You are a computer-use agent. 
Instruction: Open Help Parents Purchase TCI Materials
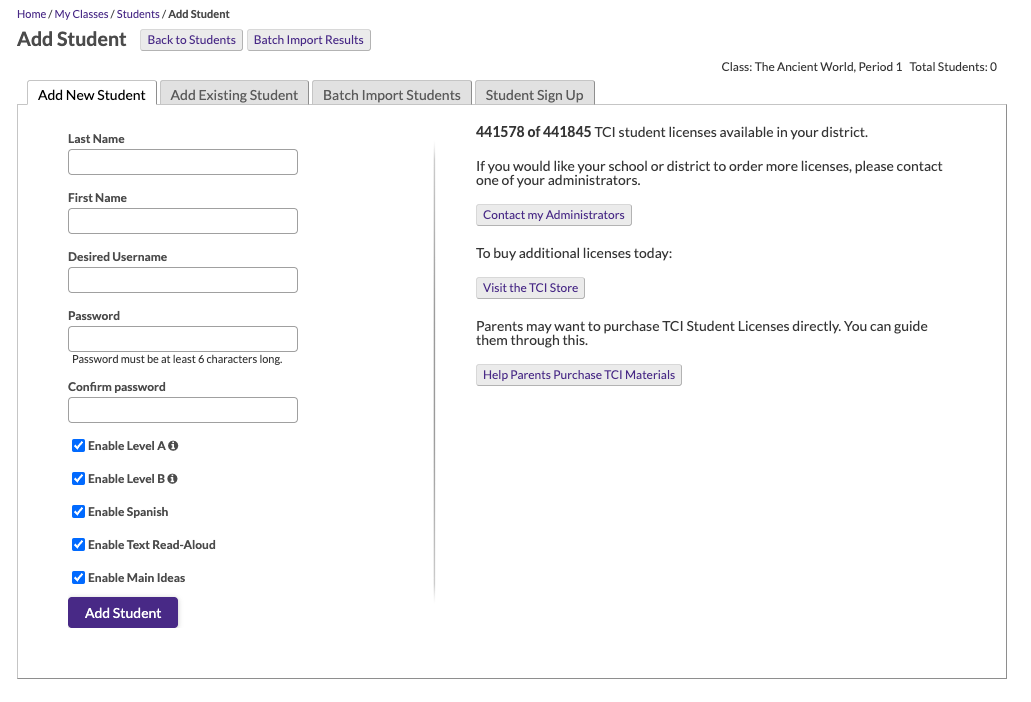coord(578,374)
